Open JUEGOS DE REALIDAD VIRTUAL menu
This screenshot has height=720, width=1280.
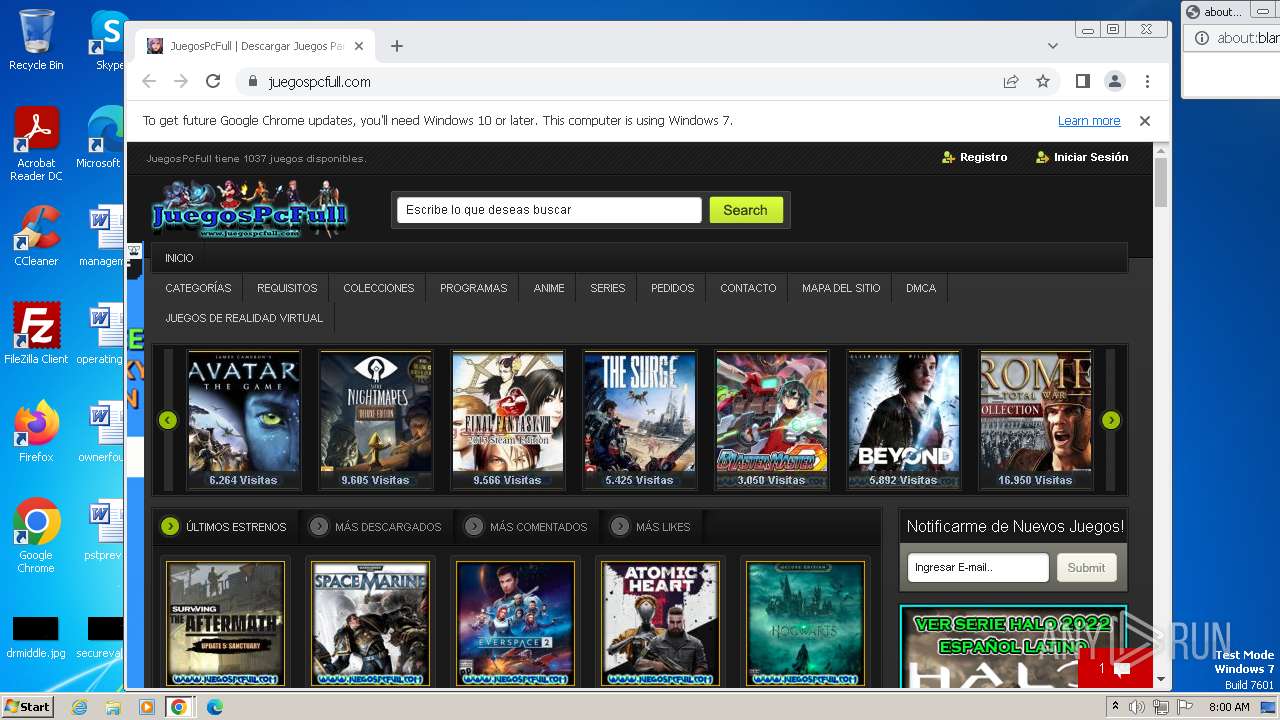[x=244, y=318]
